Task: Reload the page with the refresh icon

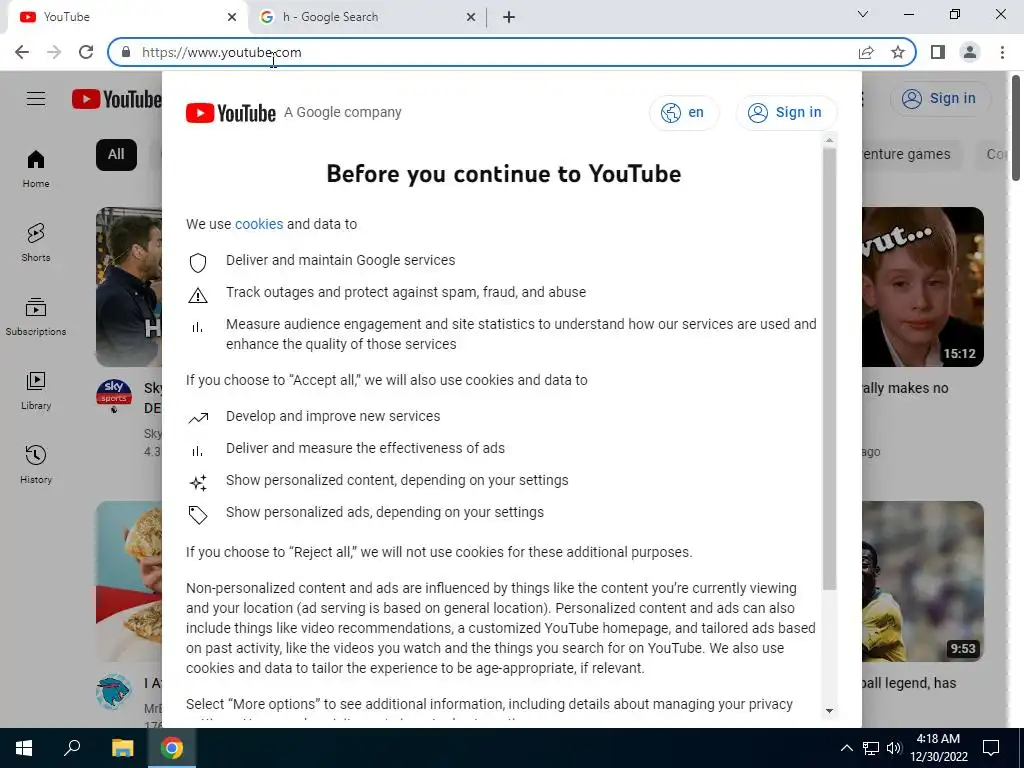Action: [x=86, y=52]
